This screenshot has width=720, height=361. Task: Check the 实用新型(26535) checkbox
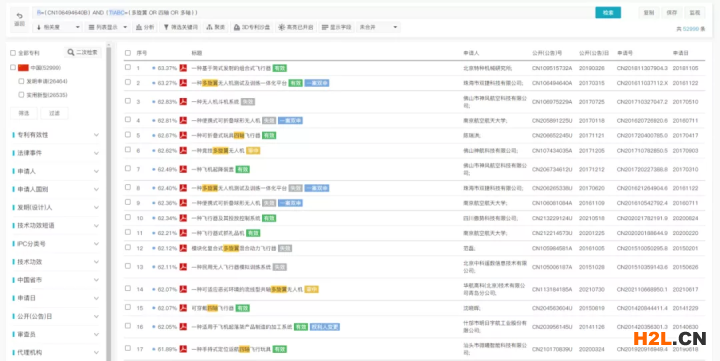point(21,95)
